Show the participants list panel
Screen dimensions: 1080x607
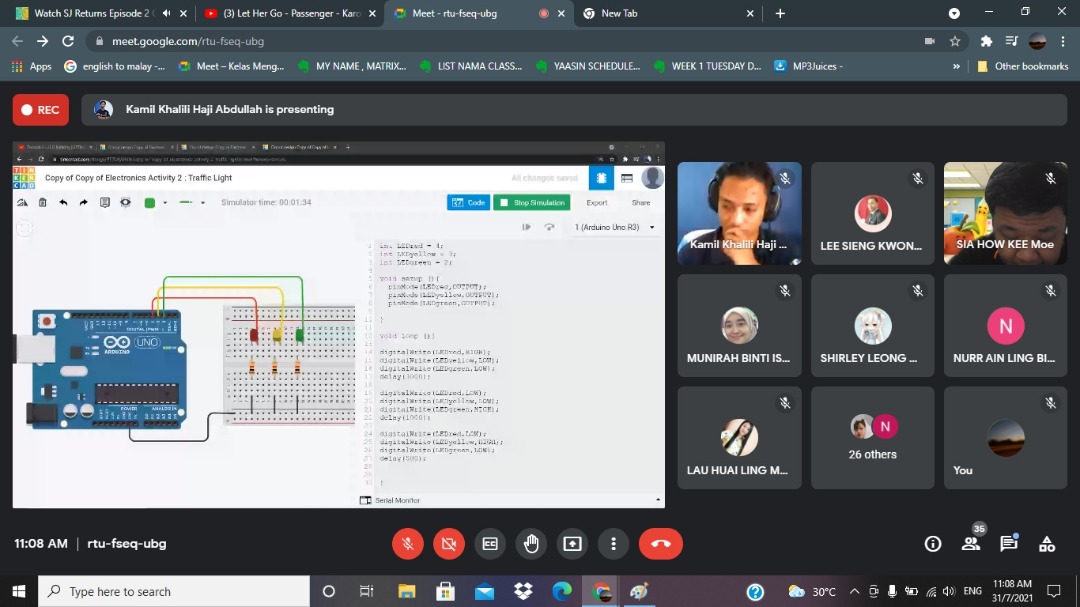tap(970, 544)
